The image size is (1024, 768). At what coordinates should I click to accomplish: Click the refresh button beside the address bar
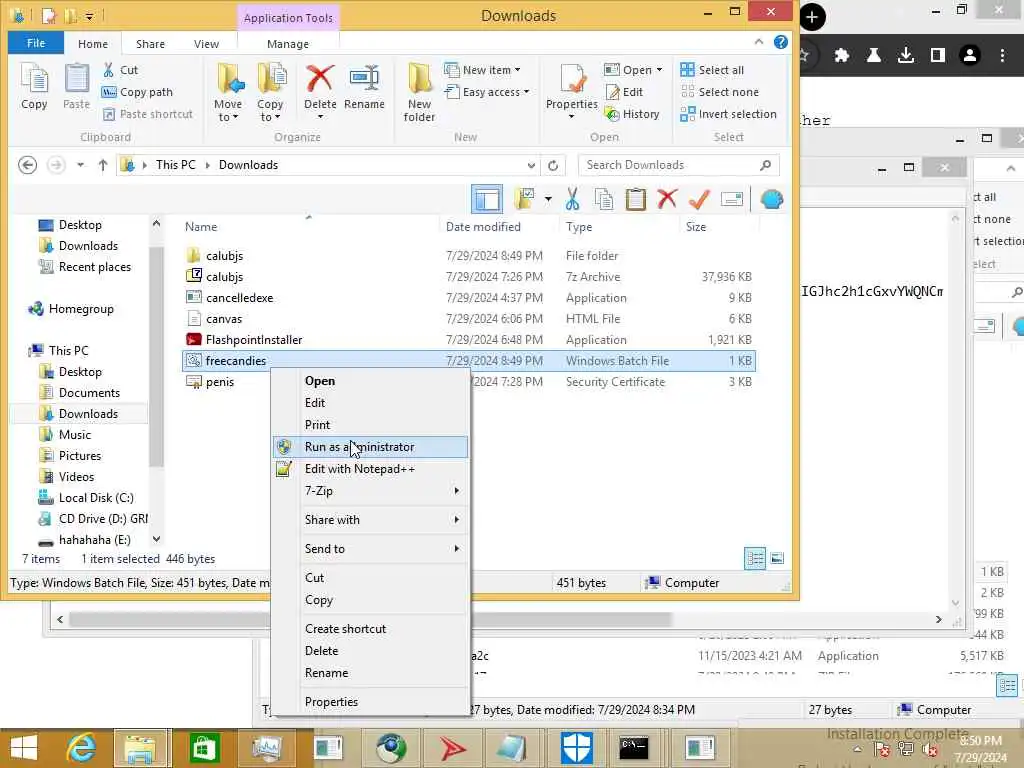552,165
